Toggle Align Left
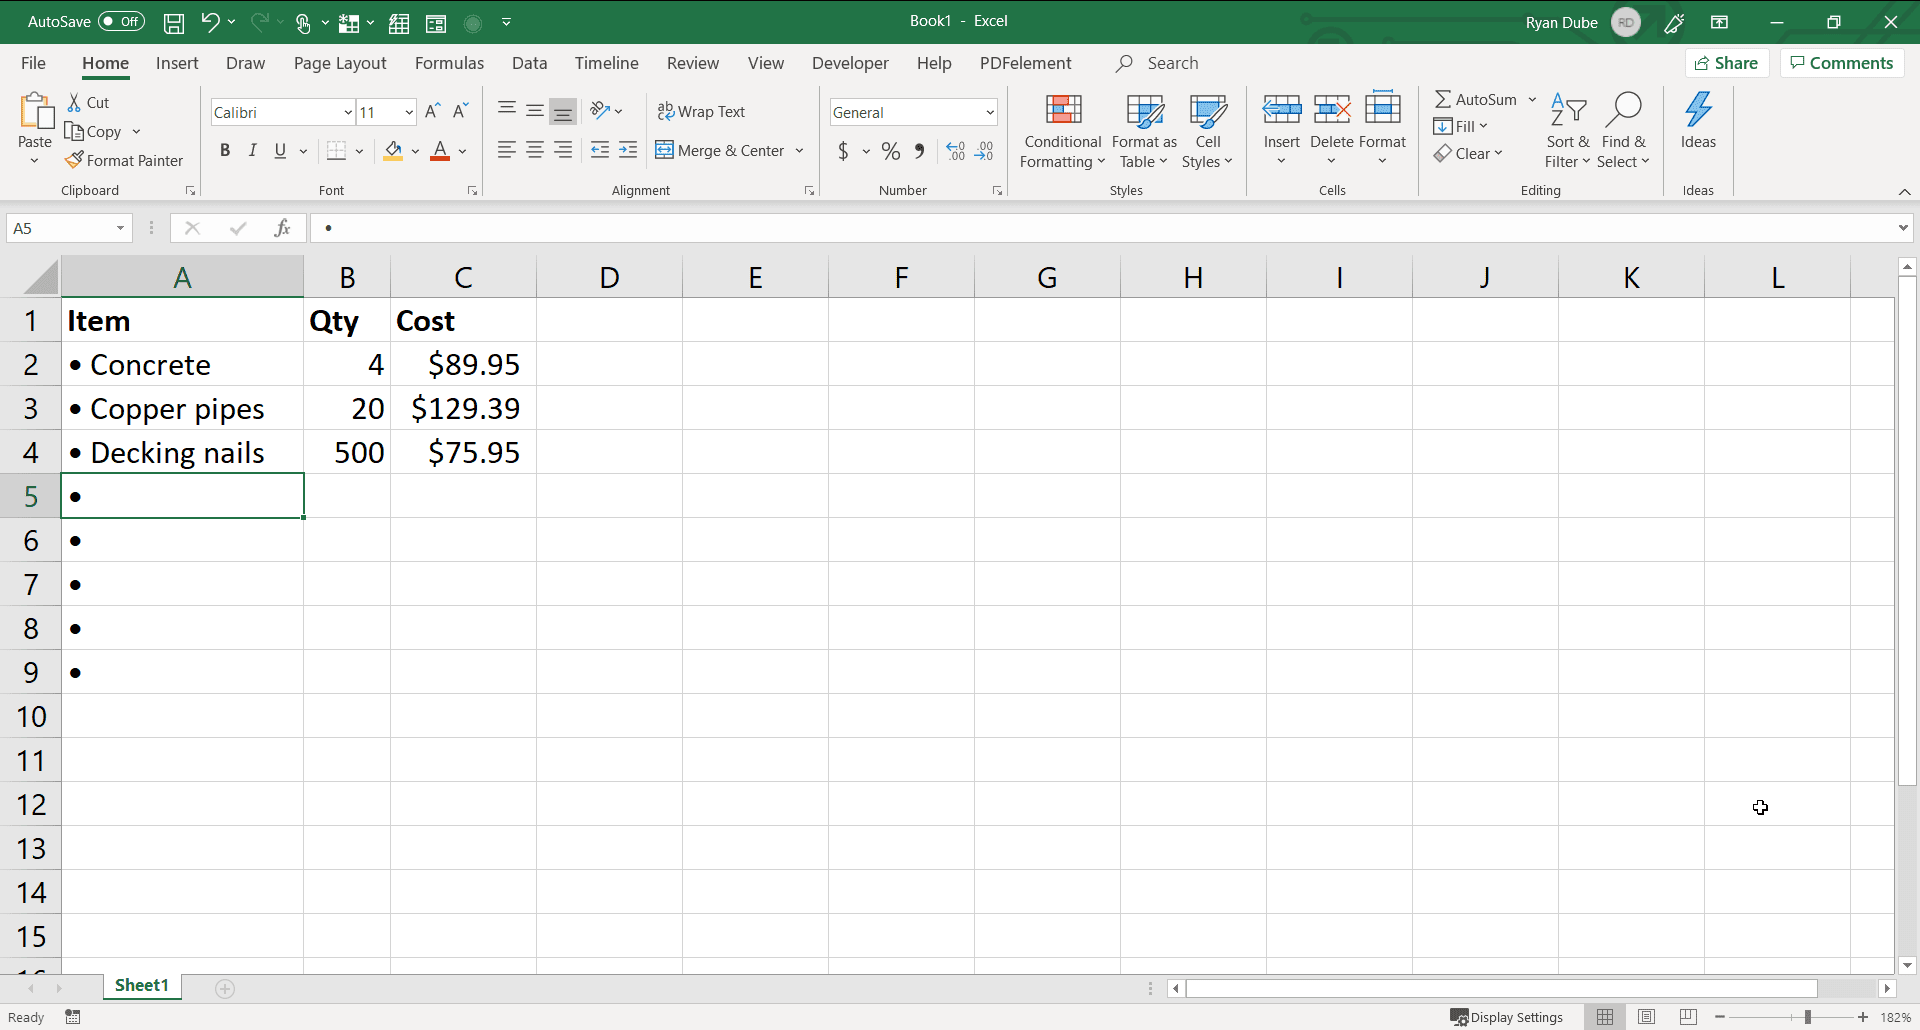 [x=507, y=151]
